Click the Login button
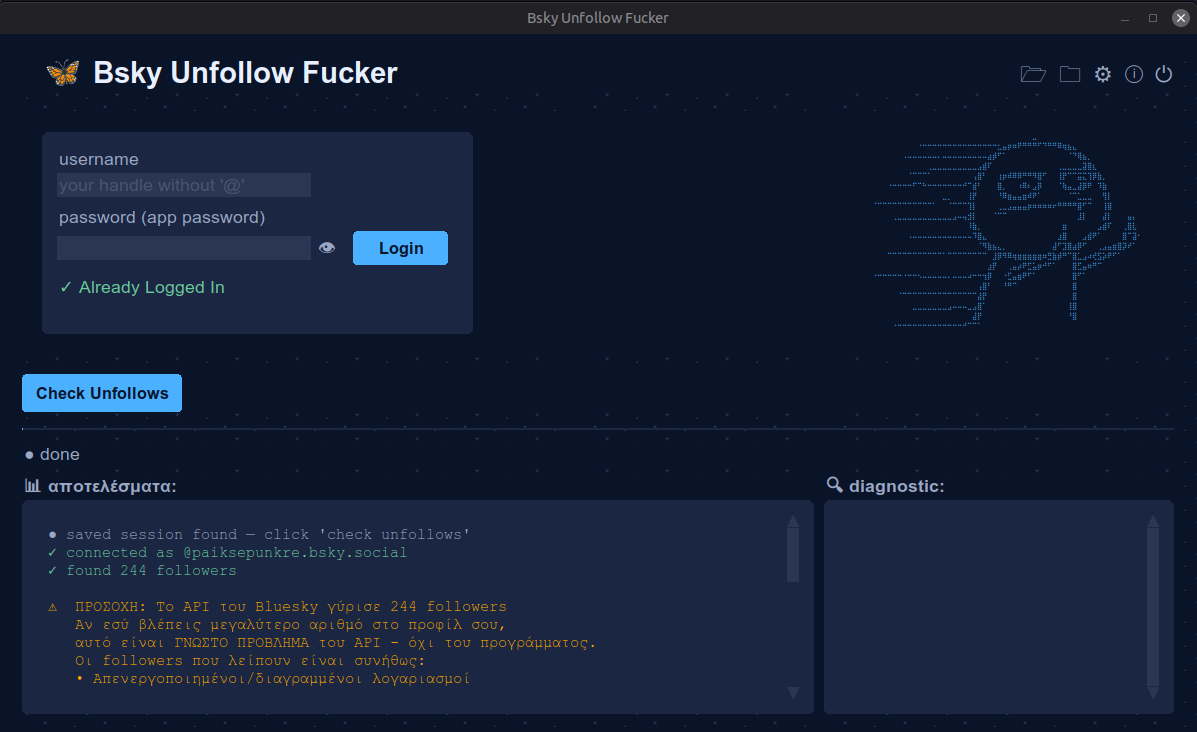The width and height of the screenshot is (1197, 732). (400, 248)
